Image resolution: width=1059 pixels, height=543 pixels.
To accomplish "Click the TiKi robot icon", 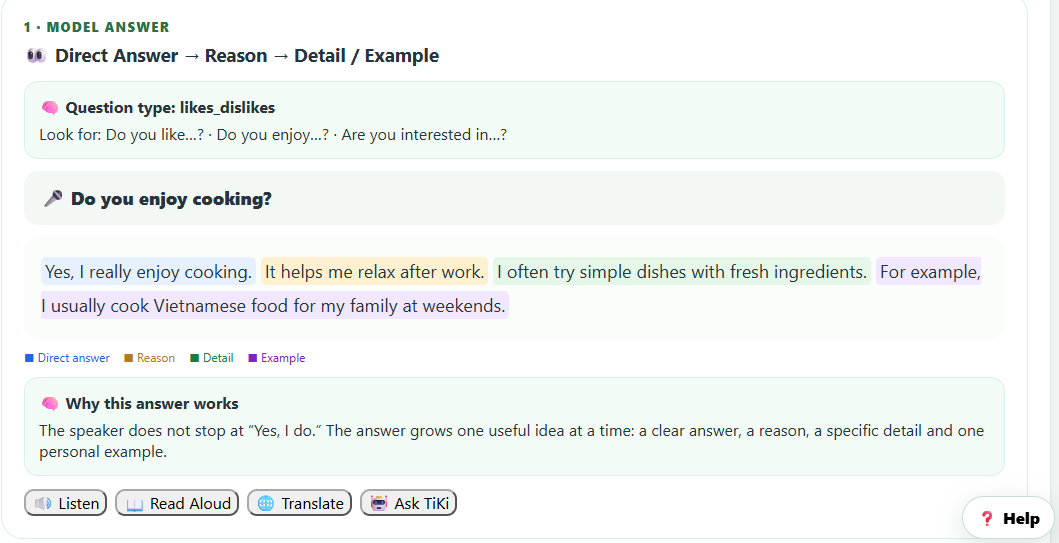I will coord(379,504).
